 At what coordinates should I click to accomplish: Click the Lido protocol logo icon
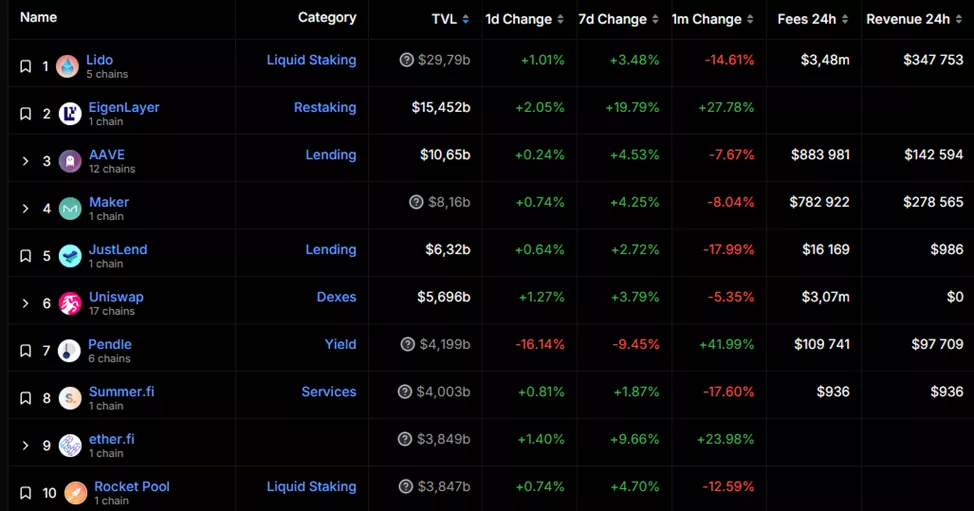pos(68,67)
